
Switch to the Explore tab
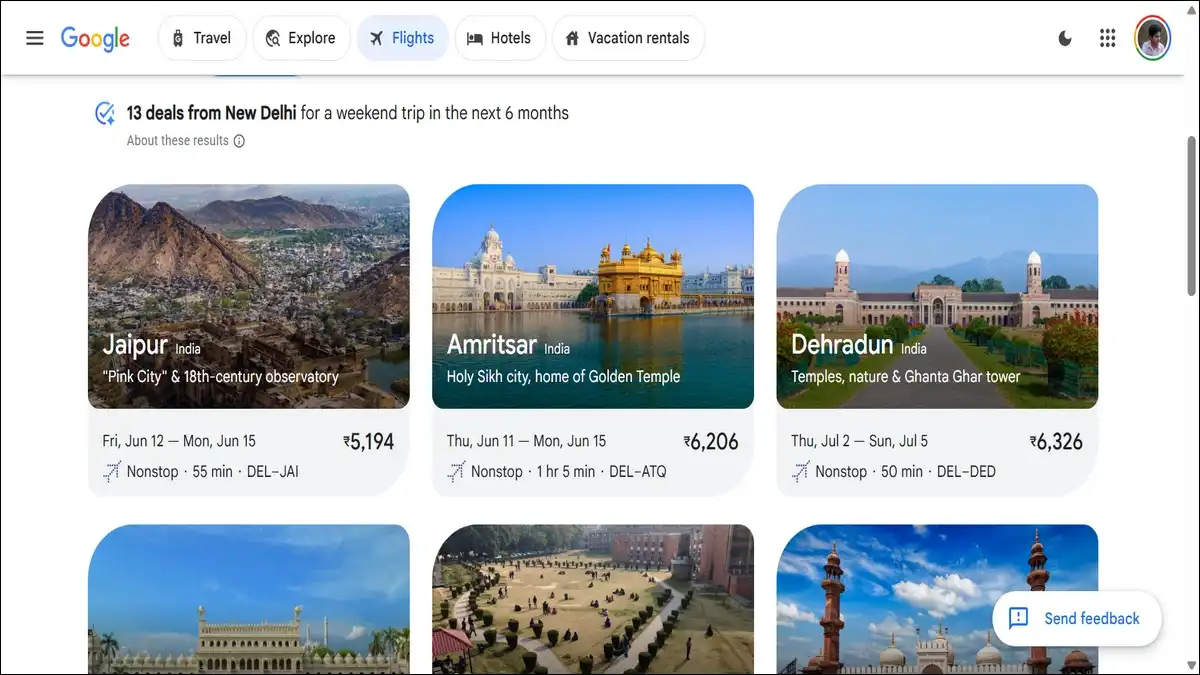[x=301, y=38]
